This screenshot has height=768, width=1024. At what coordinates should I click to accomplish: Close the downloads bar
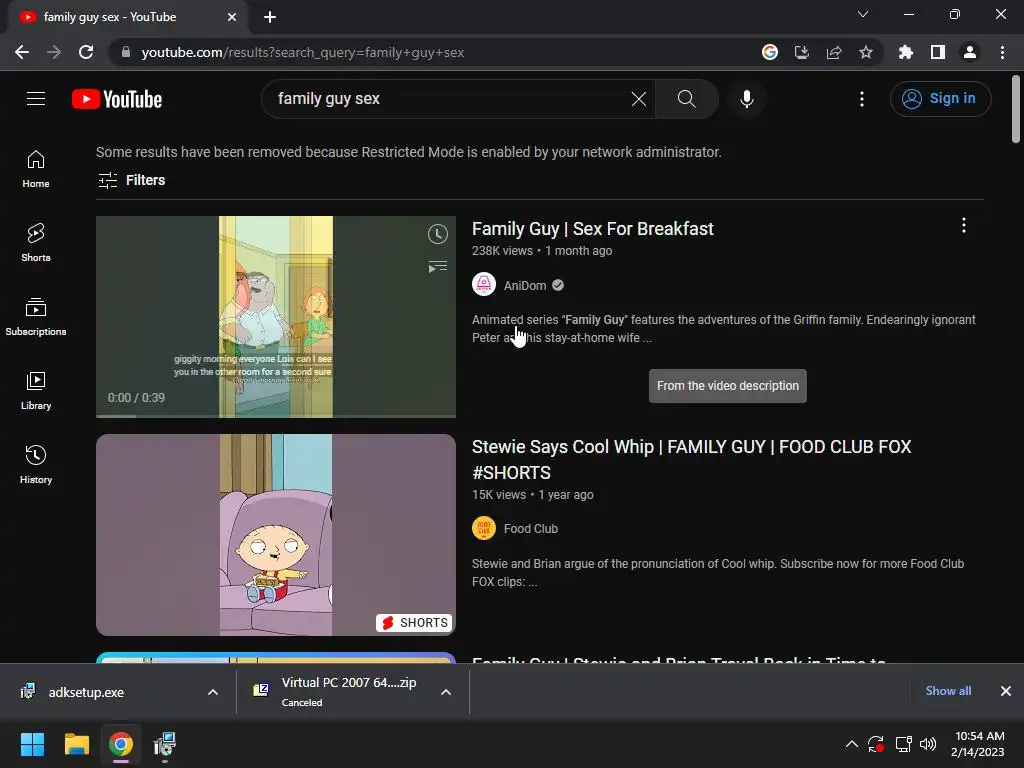(x=1006, y=691)
